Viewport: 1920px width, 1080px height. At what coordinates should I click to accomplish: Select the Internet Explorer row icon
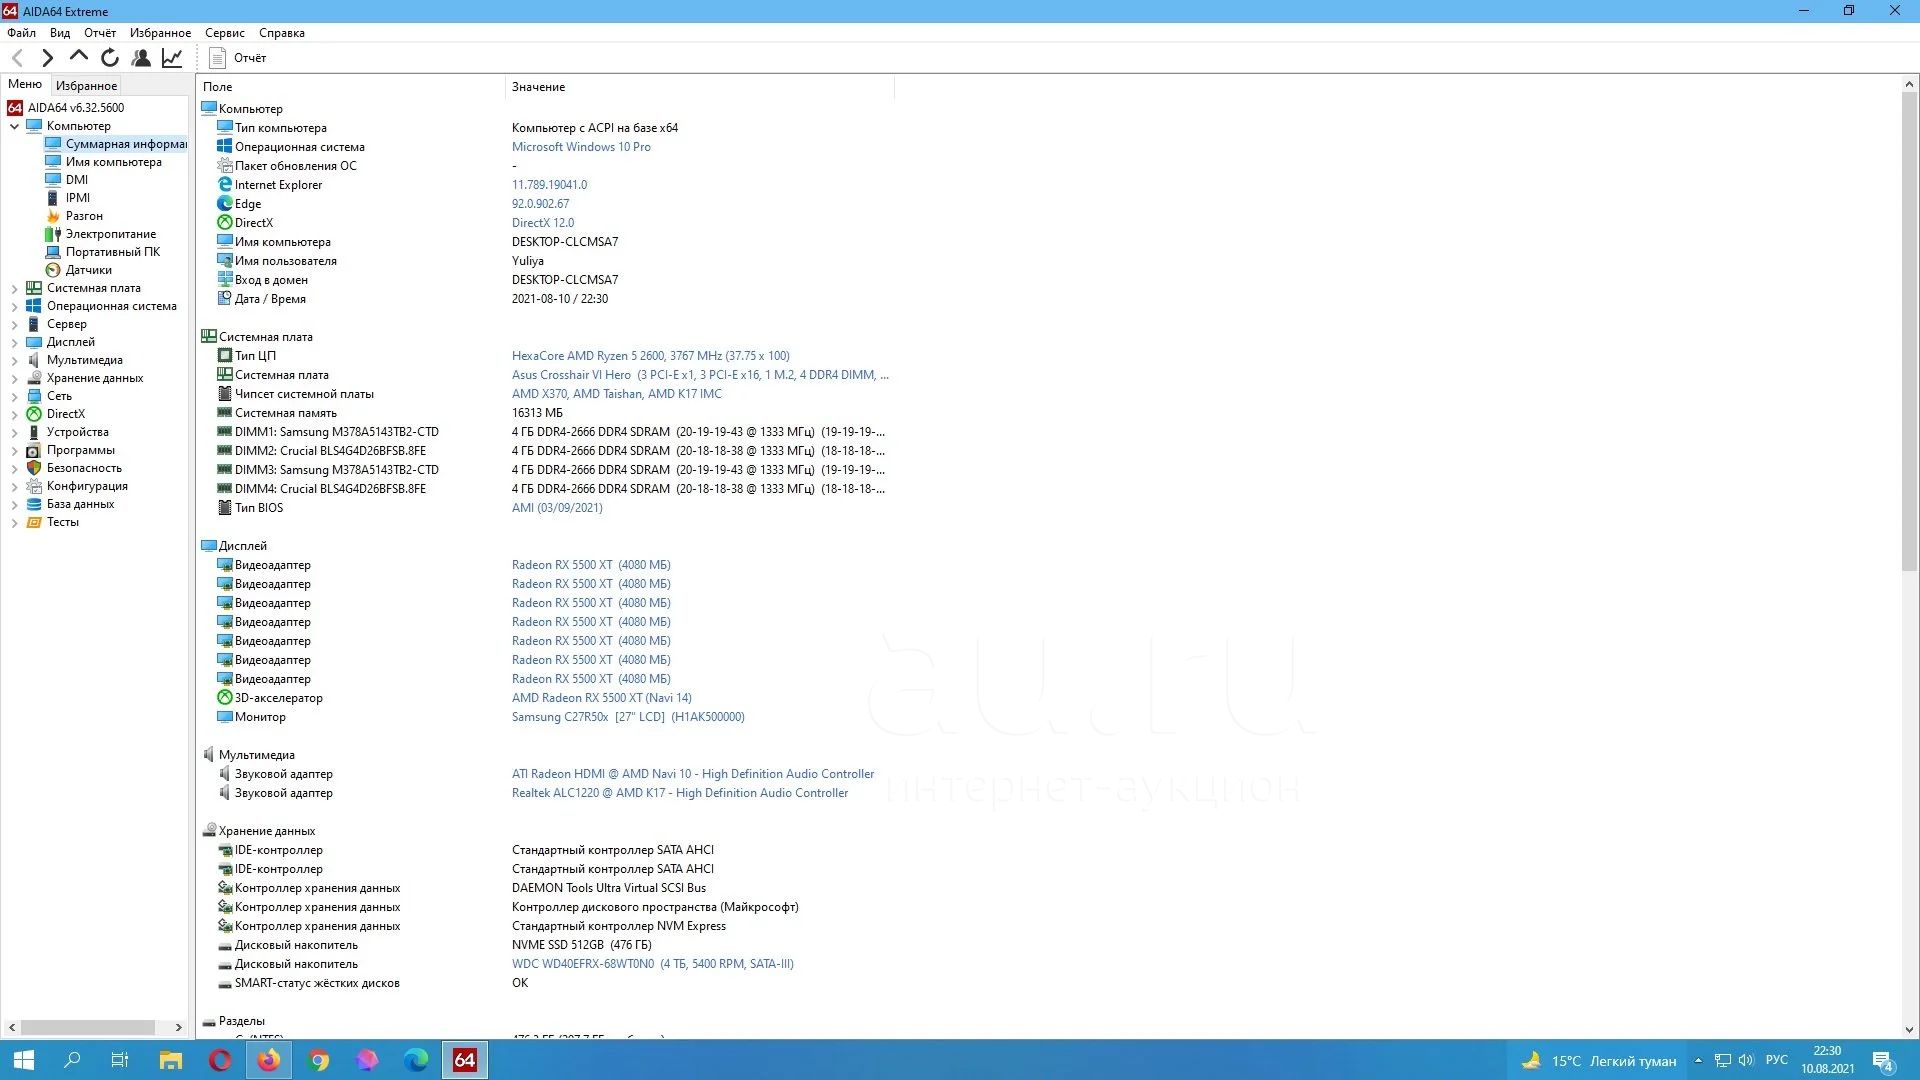click(225, 185)
